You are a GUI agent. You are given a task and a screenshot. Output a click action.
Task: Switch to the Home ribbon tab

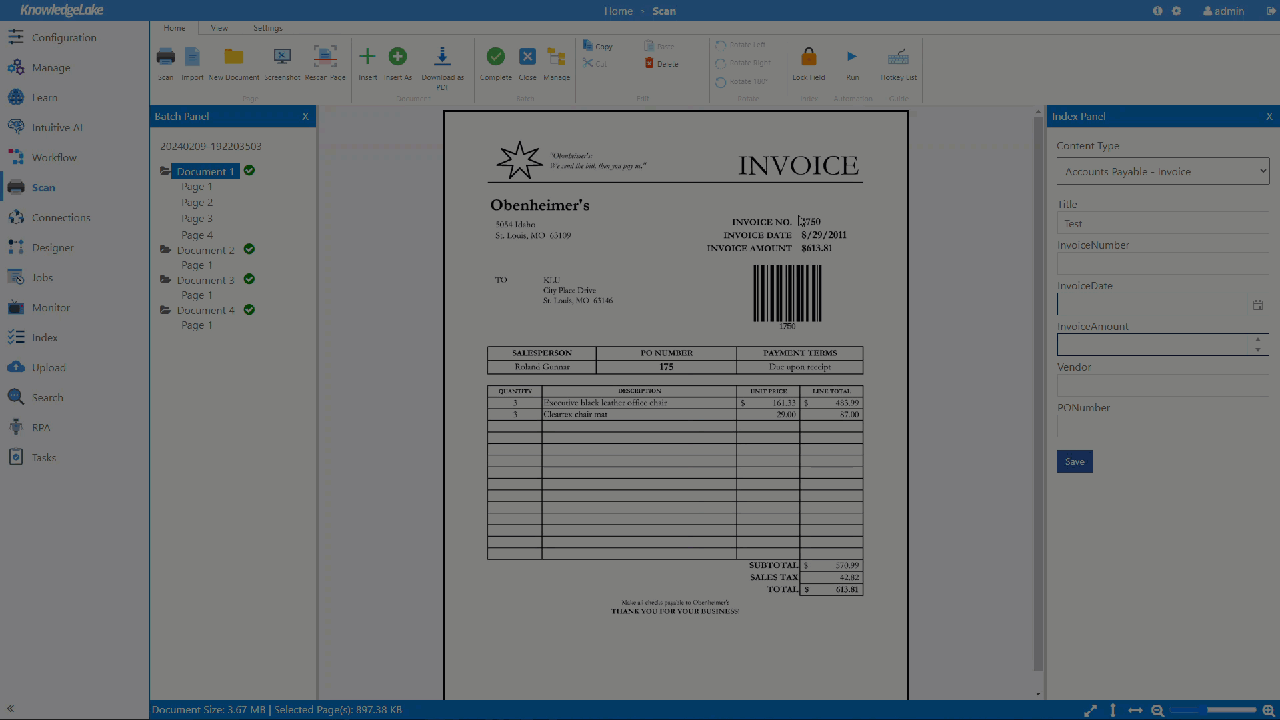174,28
